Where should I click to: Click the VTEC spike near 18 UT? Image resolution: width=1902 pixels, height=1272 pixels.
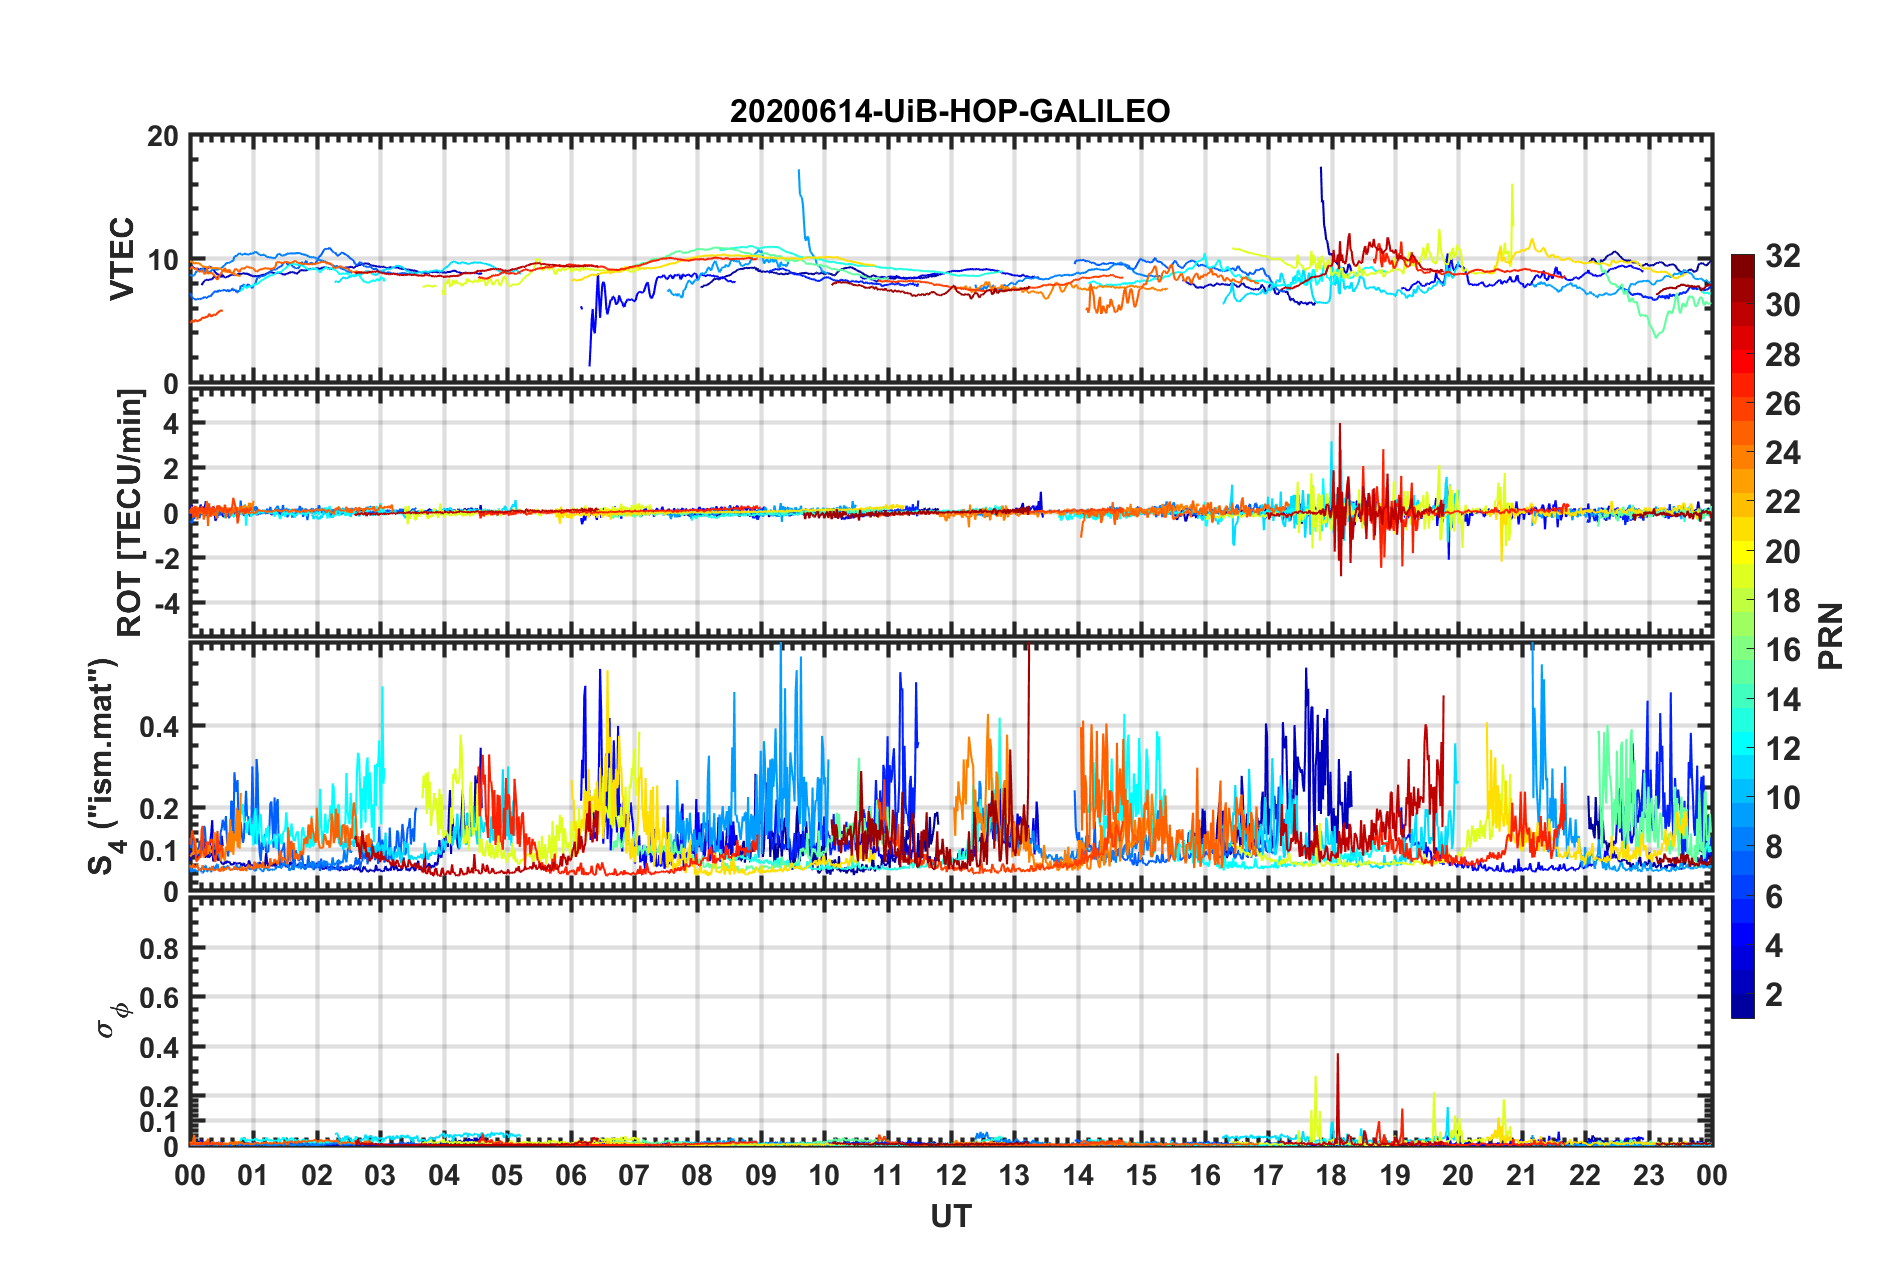point(1322,190)
